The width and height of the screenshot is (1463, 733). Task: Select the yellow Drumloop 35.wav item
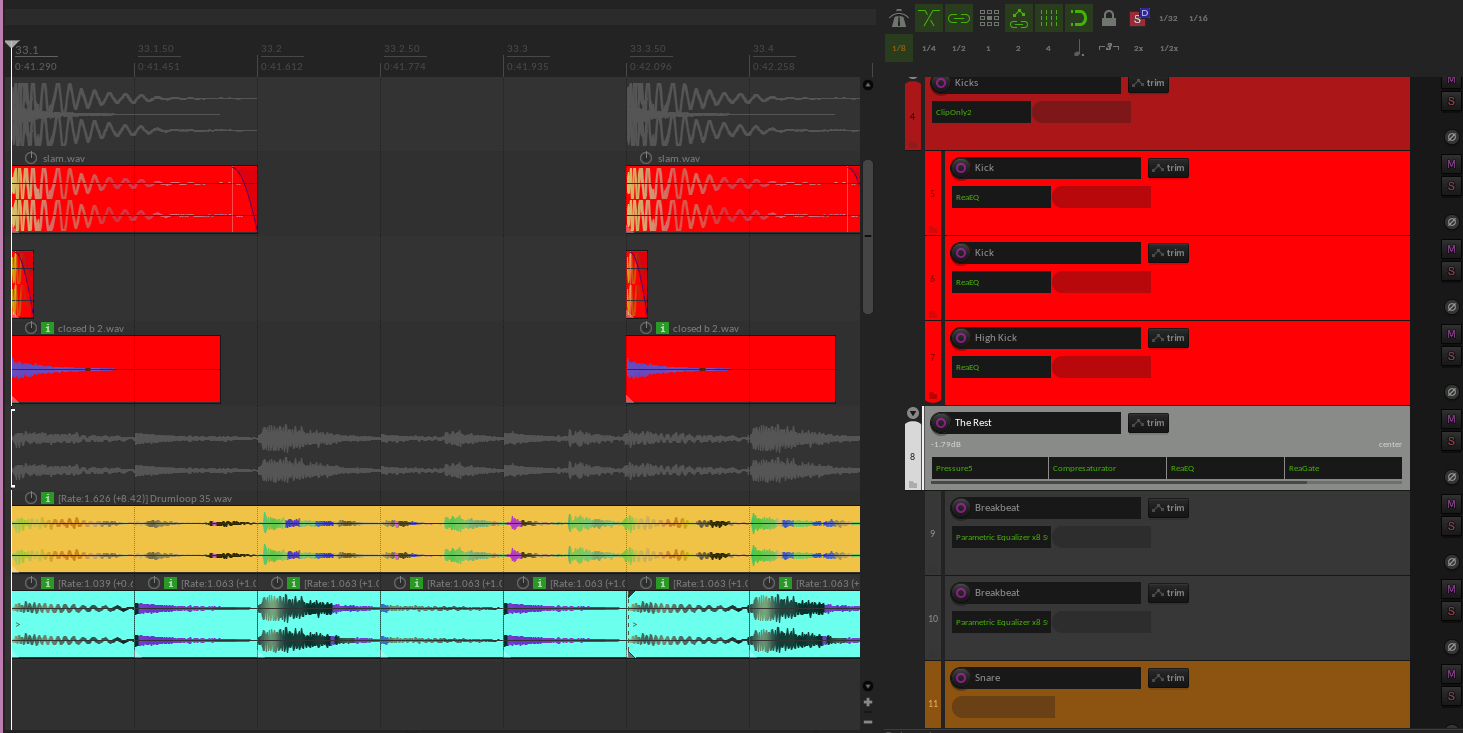[x=435, y=538]
